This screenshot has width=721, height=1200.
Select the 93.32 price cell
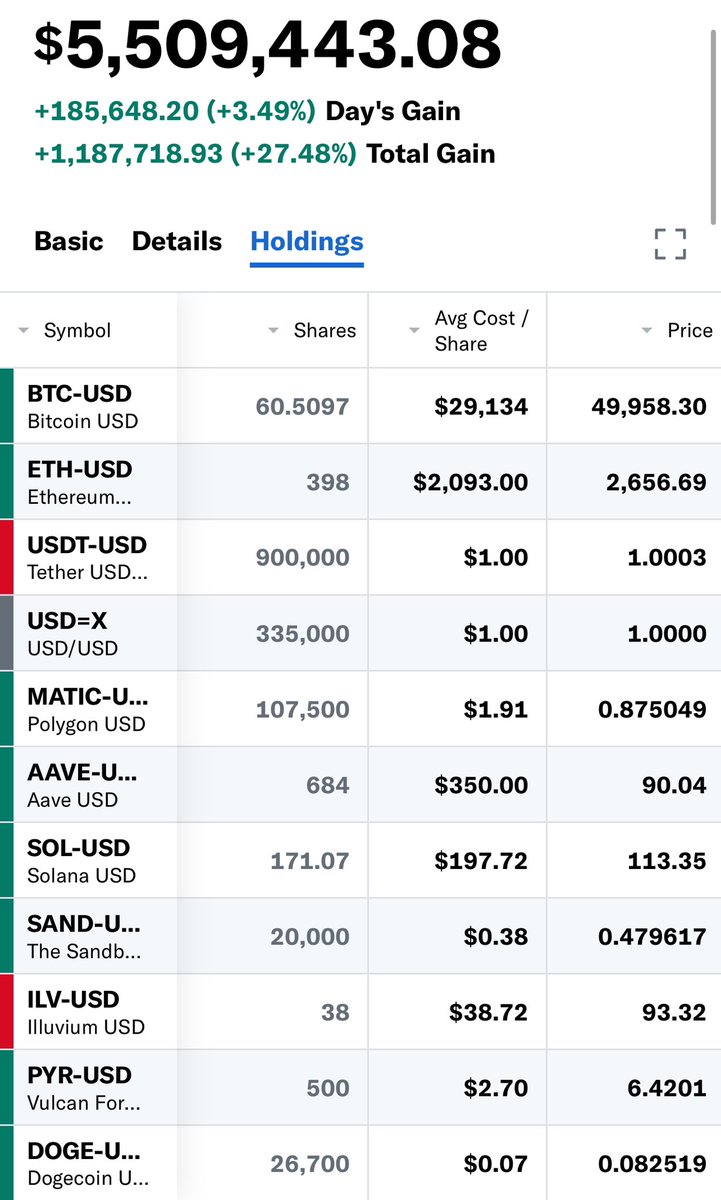(x=634, y=1013)
